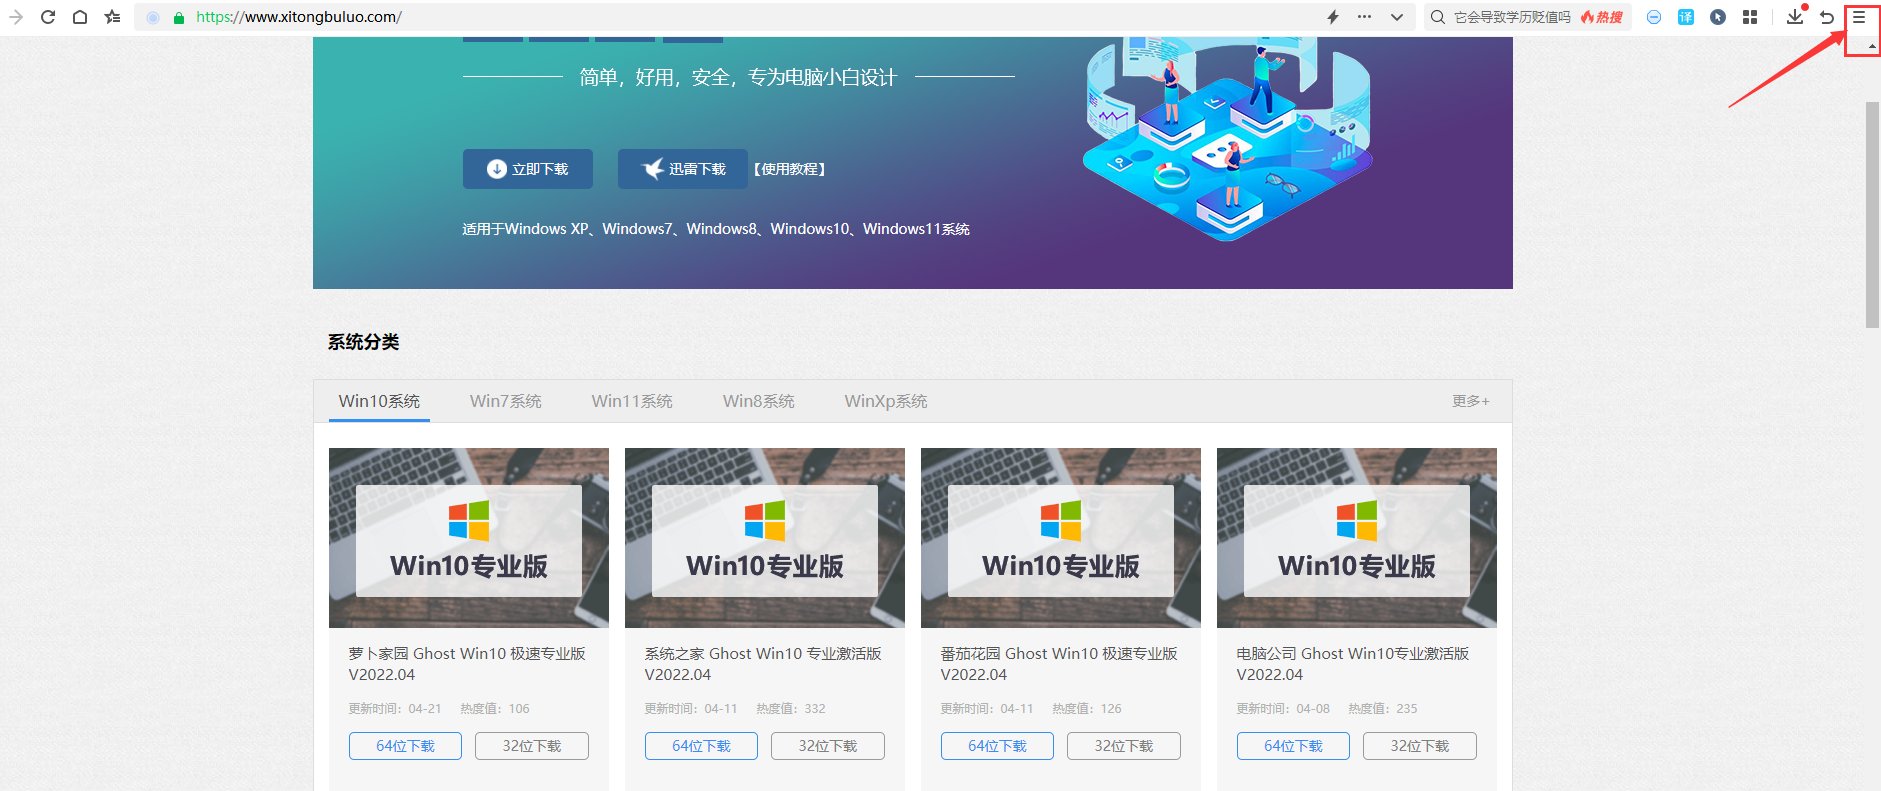Click the 更新时间：04-21 text
1881x791 pixels.
[395, 708]
